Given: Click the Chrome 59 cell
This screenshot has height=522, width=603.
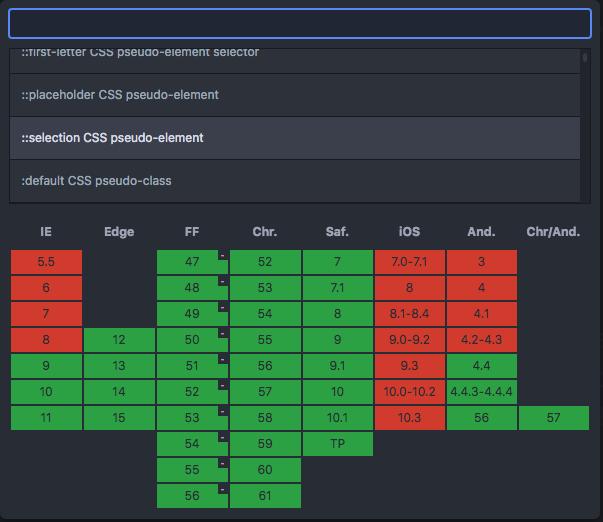Looking at the screenshot, I should pyautogui.click(x=265, y=444).
